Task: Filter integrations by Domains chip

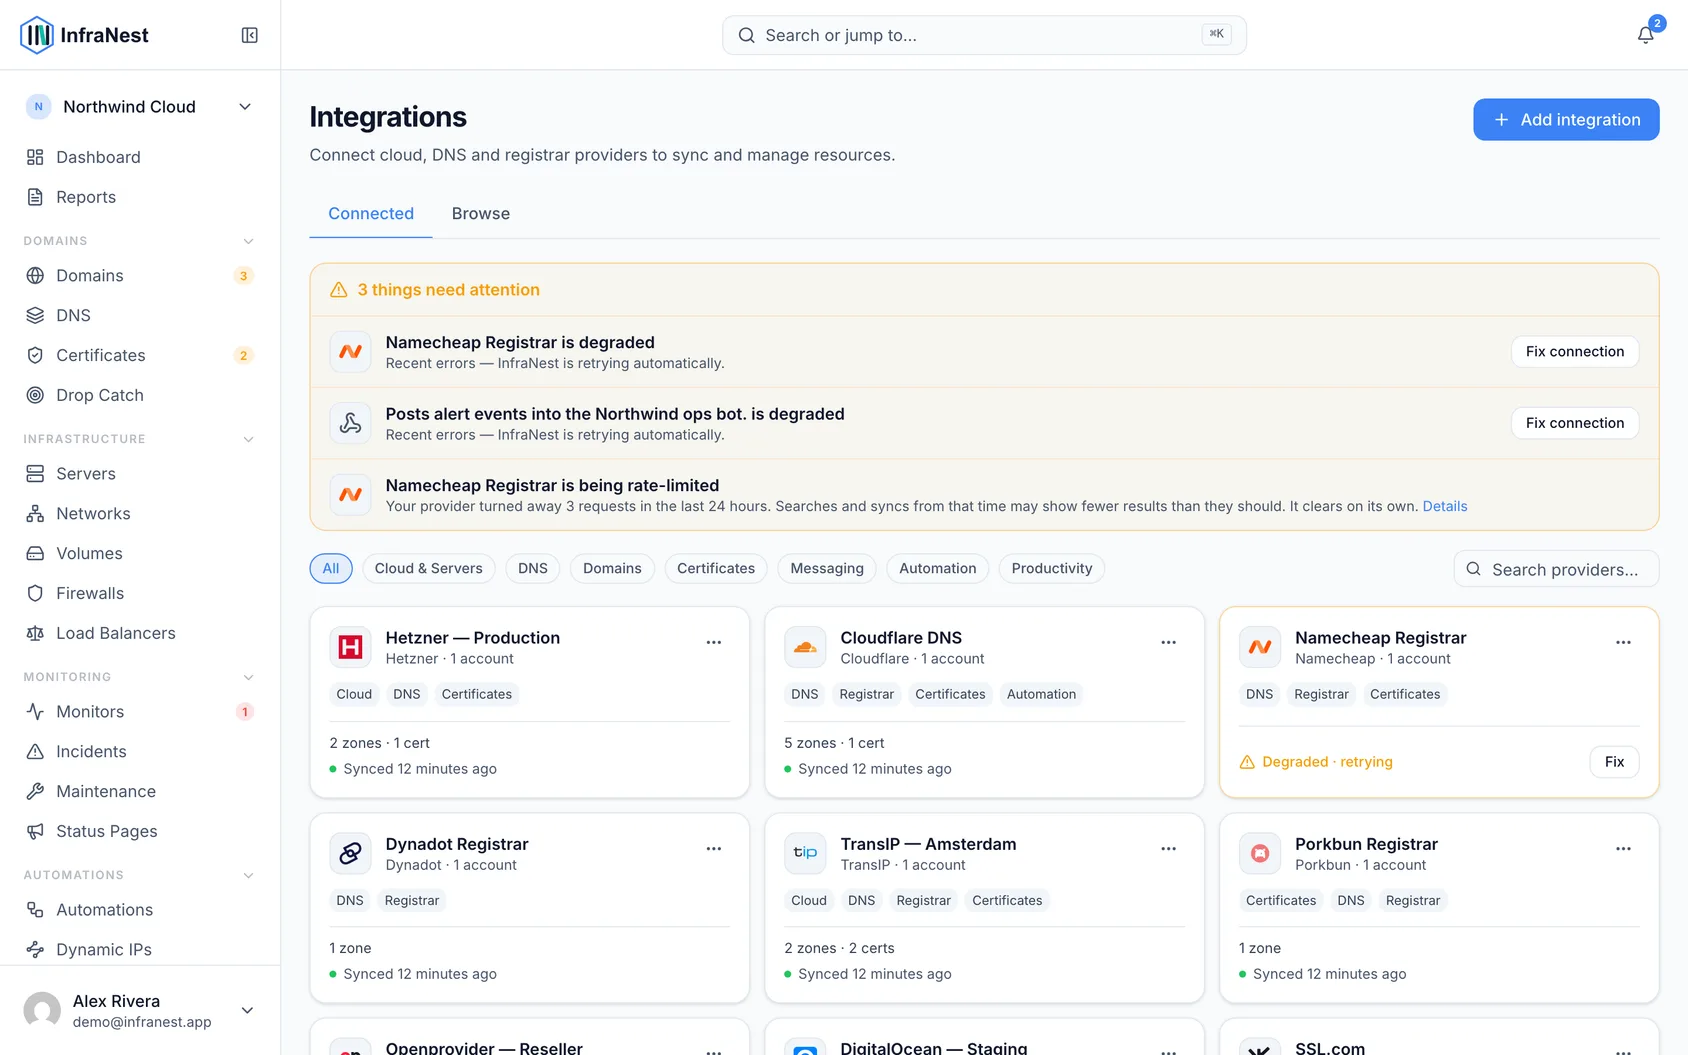Action: [612, 568]
